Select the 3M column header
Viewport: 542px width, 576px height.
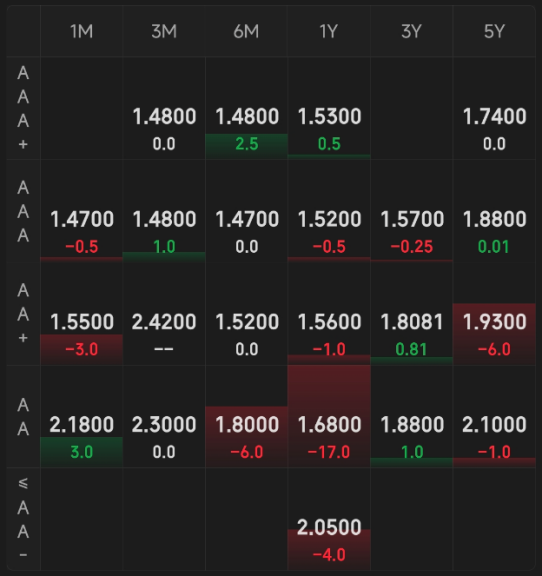[x=164, y=32]
